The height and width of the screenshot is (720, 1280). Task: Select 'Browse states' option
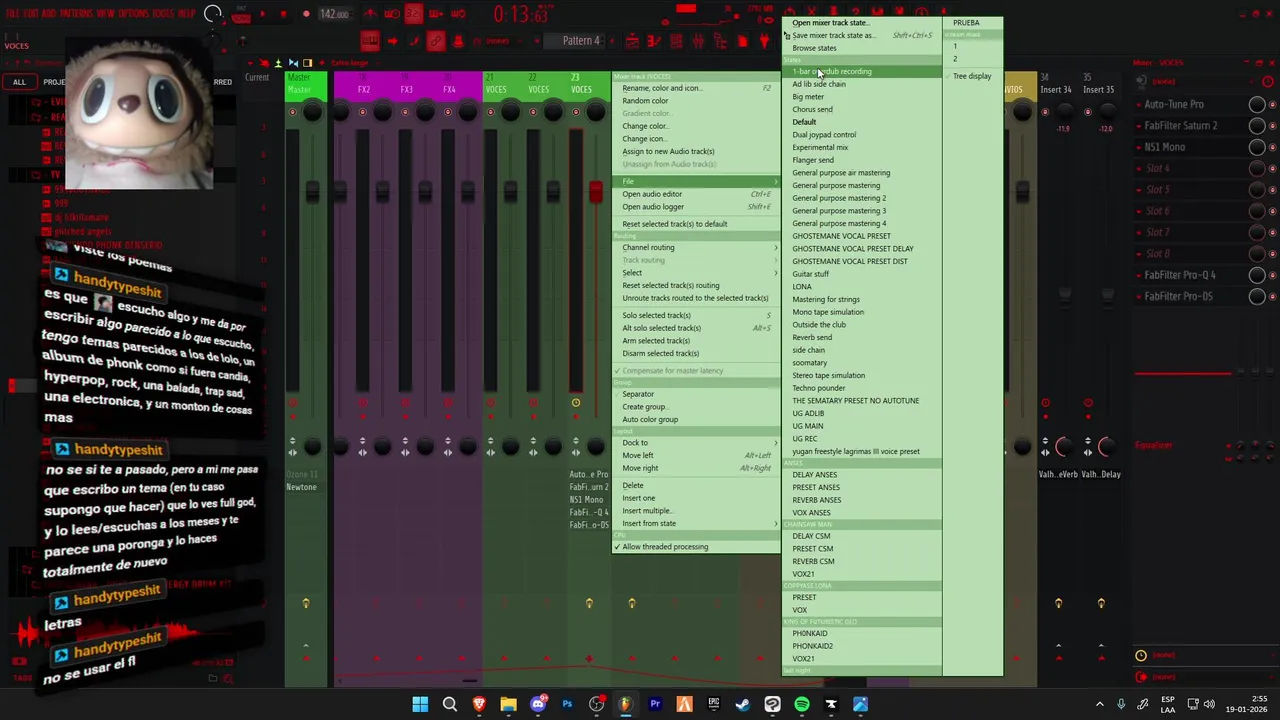click(861, 48)
